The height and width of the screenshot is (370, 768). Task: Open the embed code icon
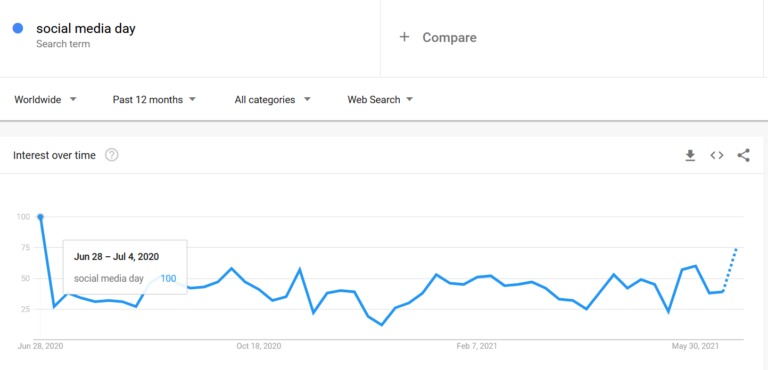[x=717, y=155]
